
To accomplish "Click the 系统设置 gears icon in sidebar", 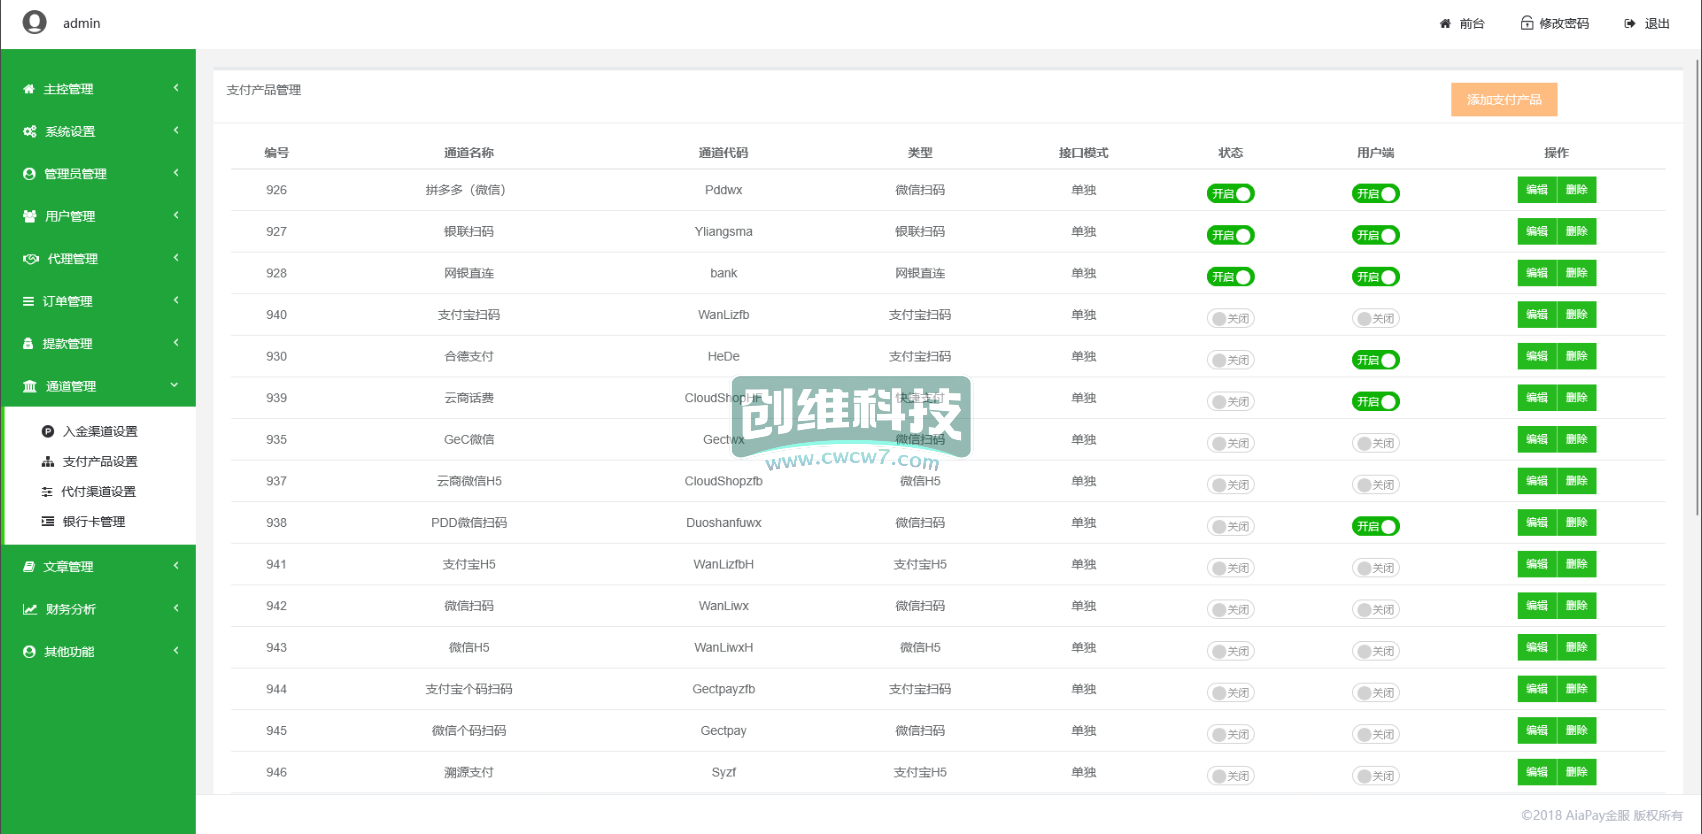I will coord(30,131).
